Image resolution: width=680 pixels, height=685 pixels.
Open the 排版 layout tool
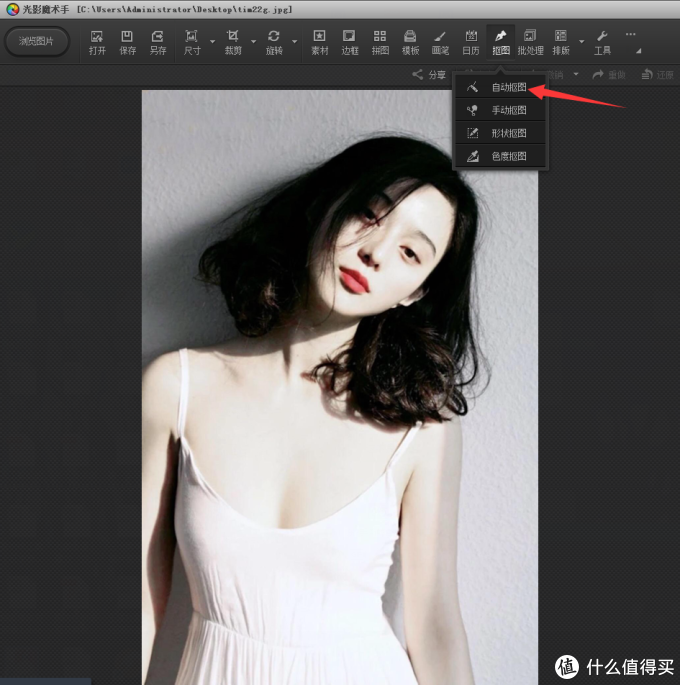coord(561,43)
